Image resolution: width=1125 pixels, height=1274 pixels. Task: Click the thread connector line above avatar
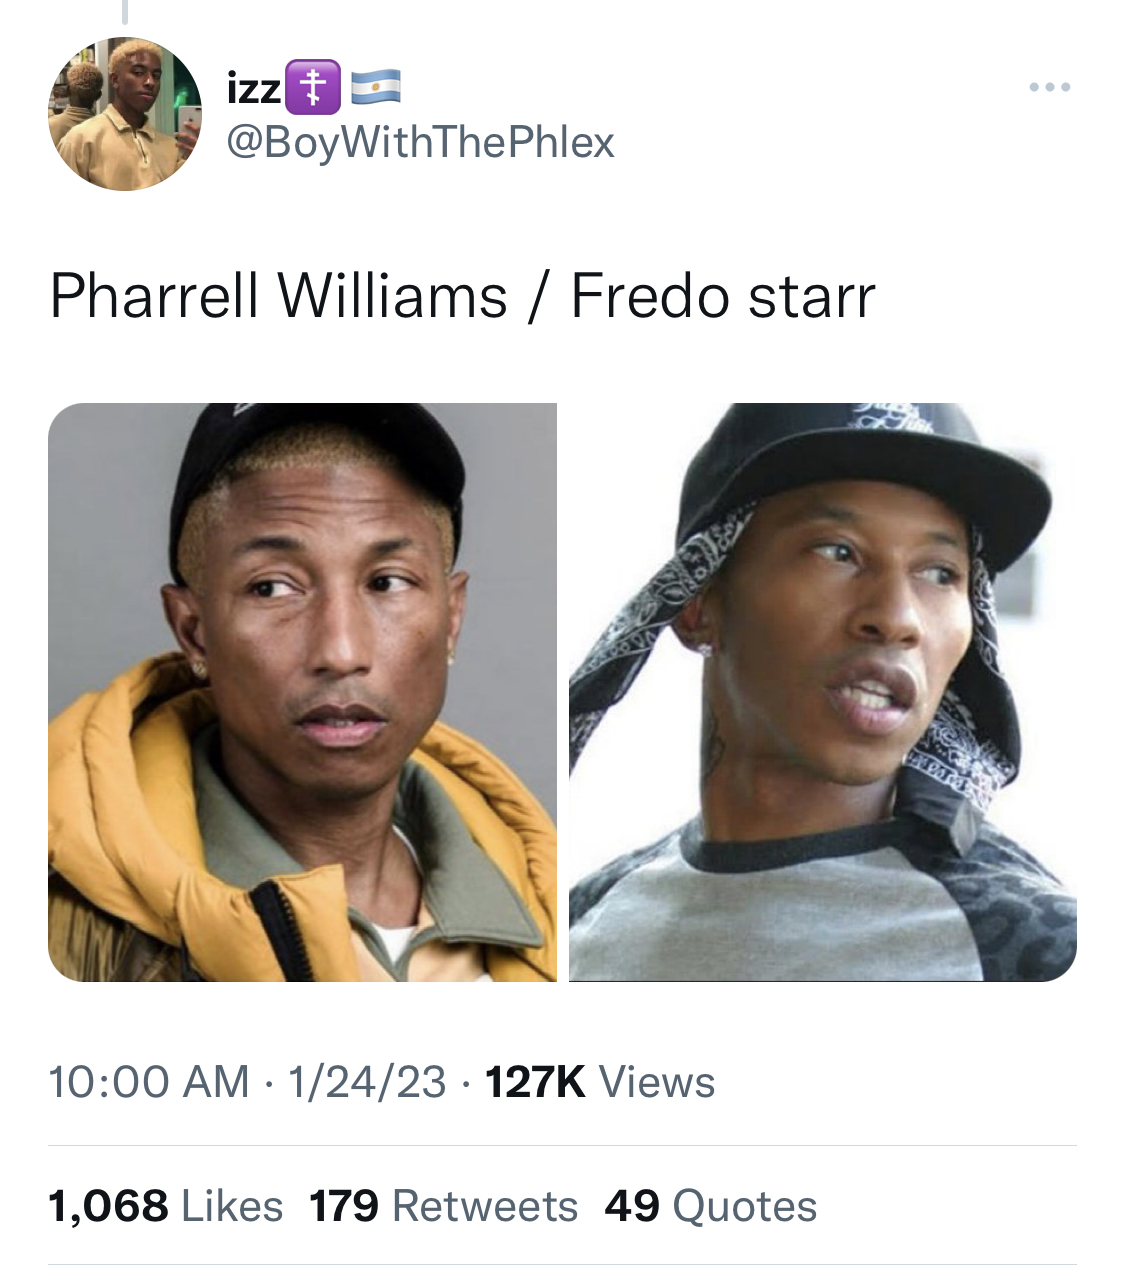125,11
